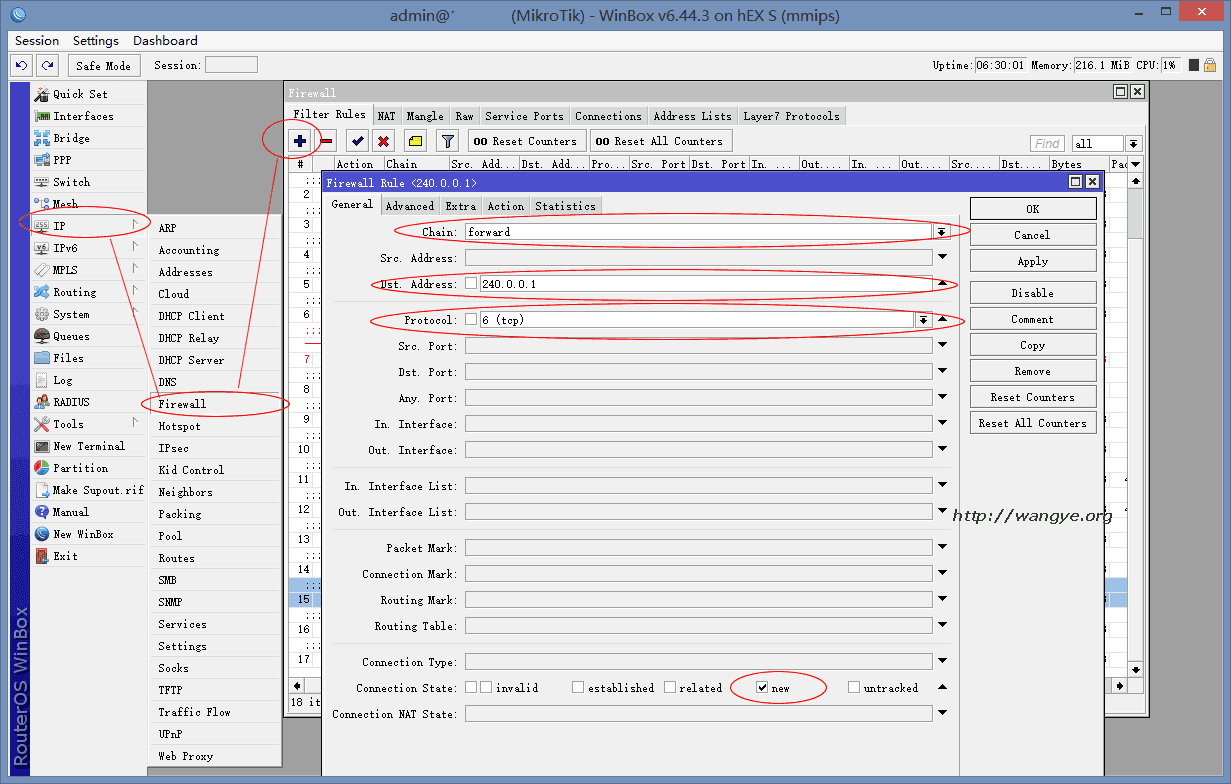Enable the established connection state checkbox
The image size is (1231, 784).
click(578, 688)
